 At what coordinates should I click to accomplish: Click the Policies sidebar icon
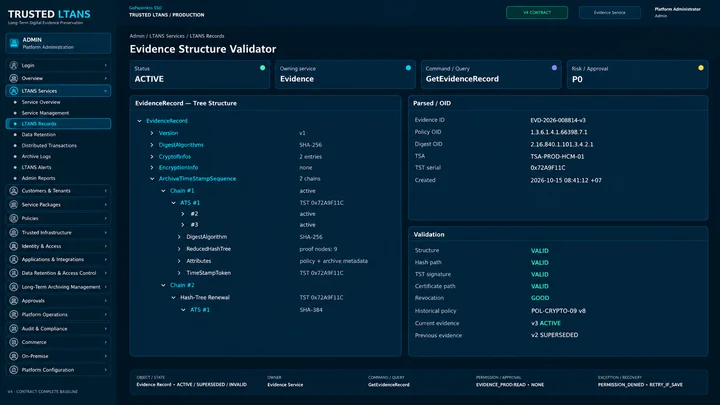pyautogui.click(x=14, y=218)
